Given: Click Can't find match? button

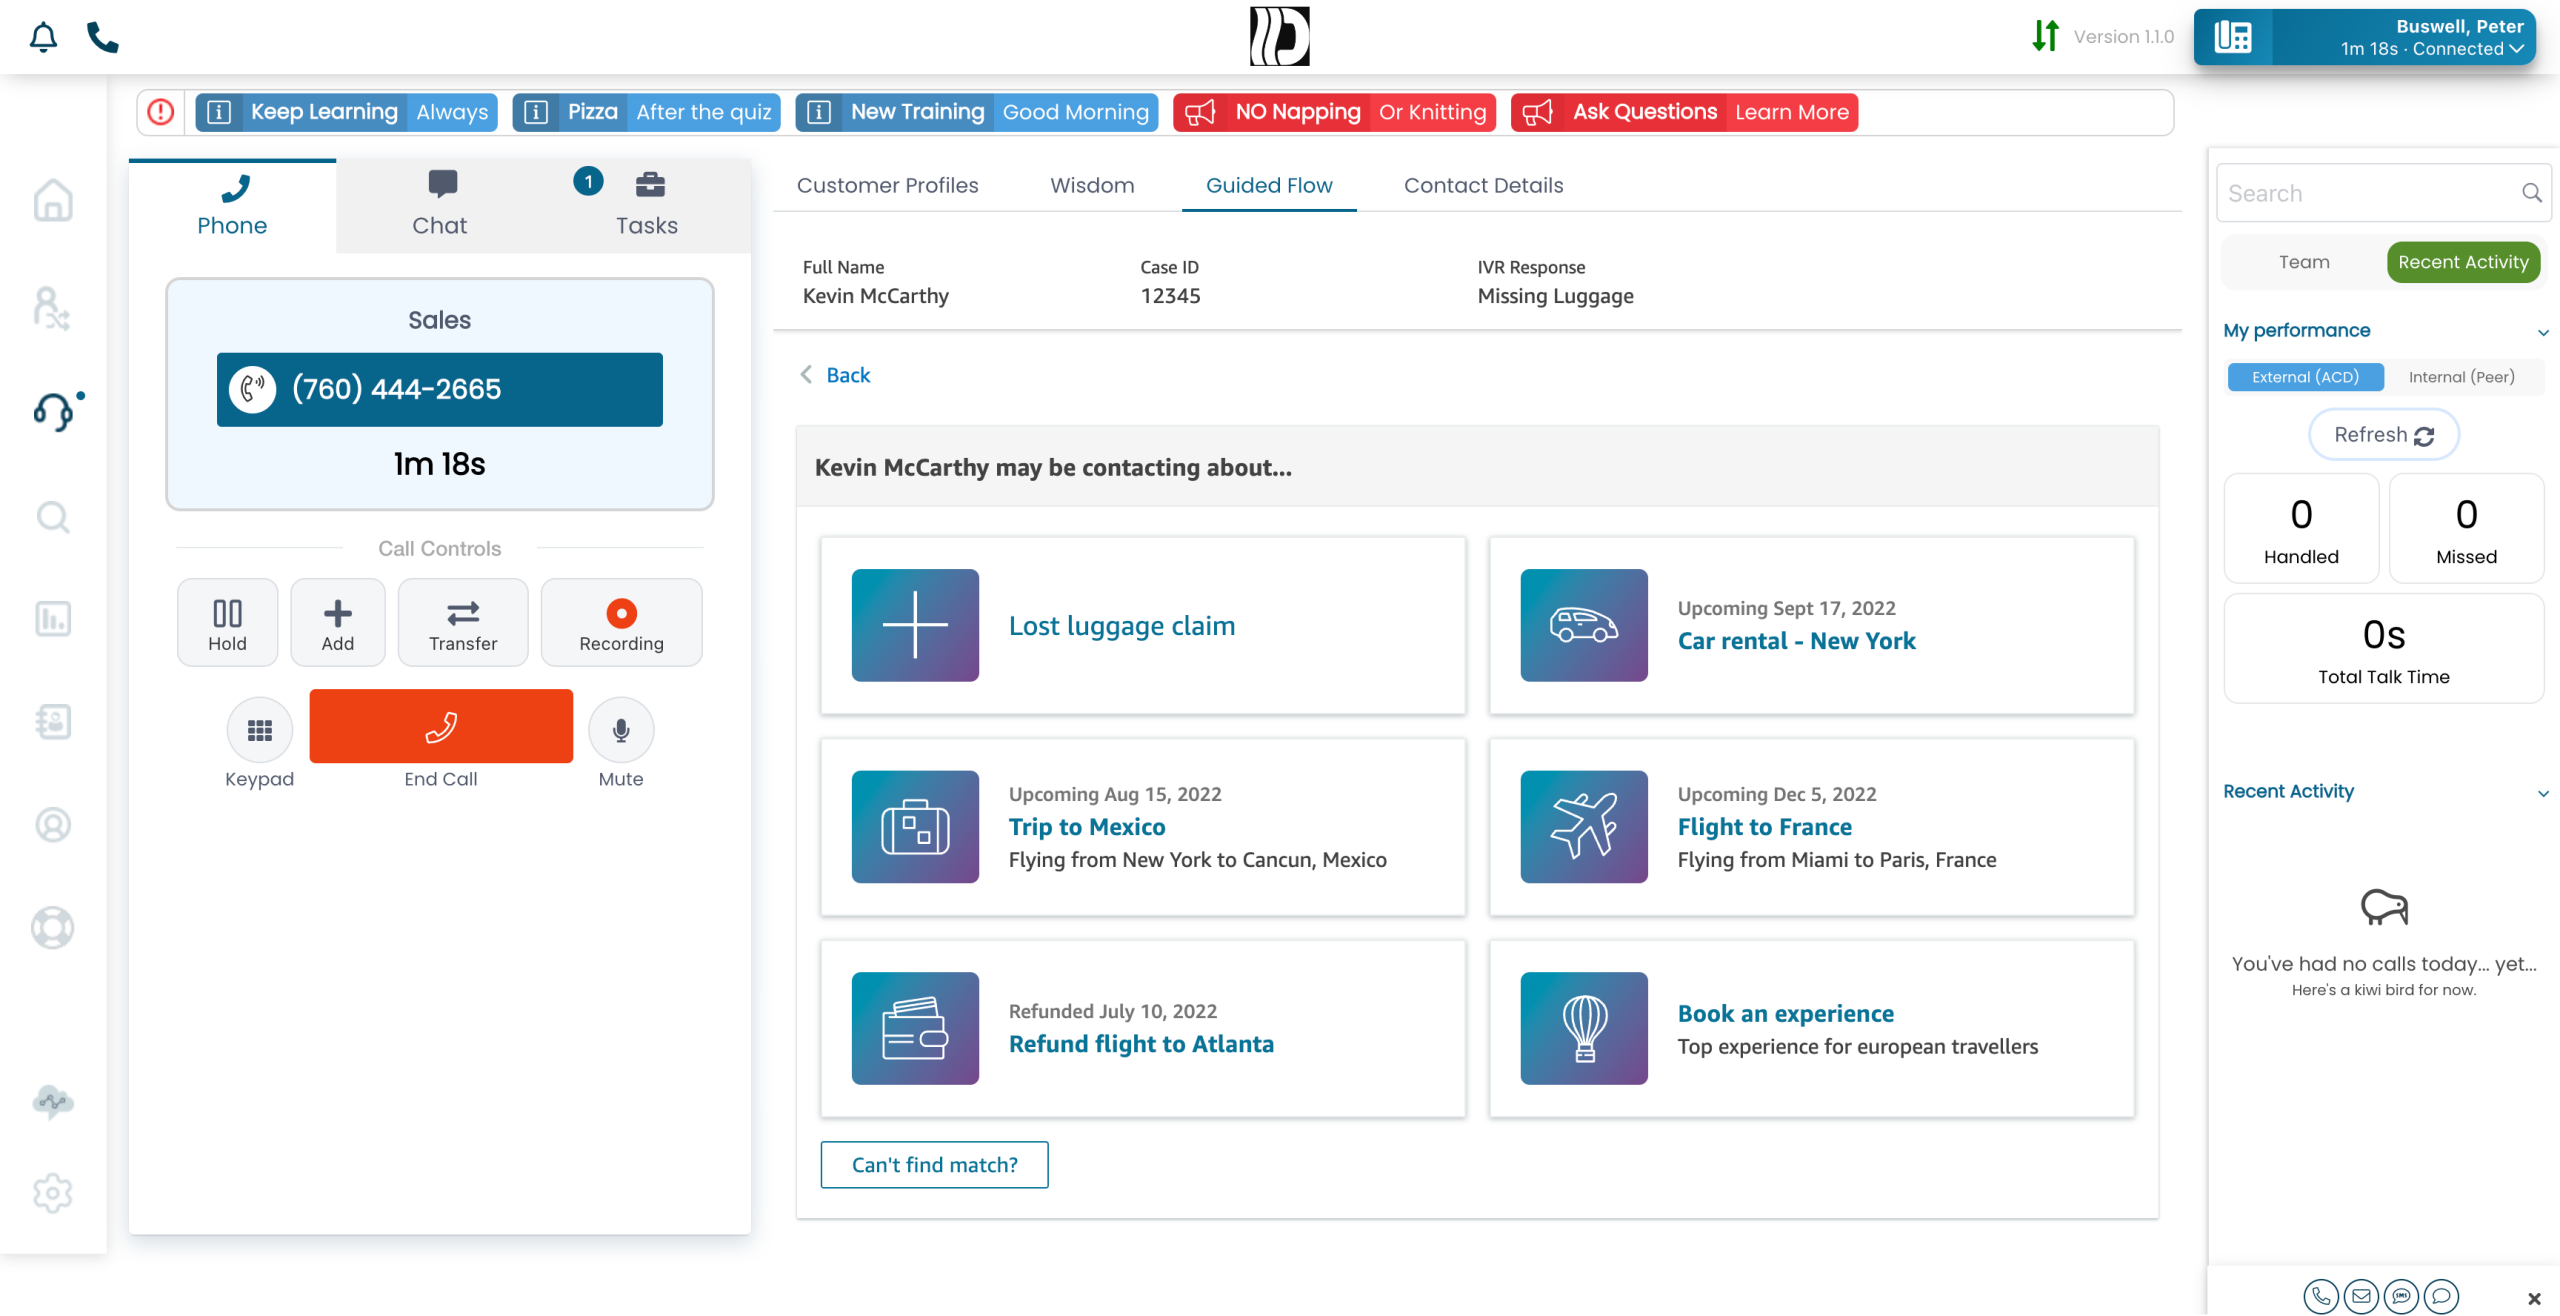Looking at the screenshot, I should (934, 1165).
